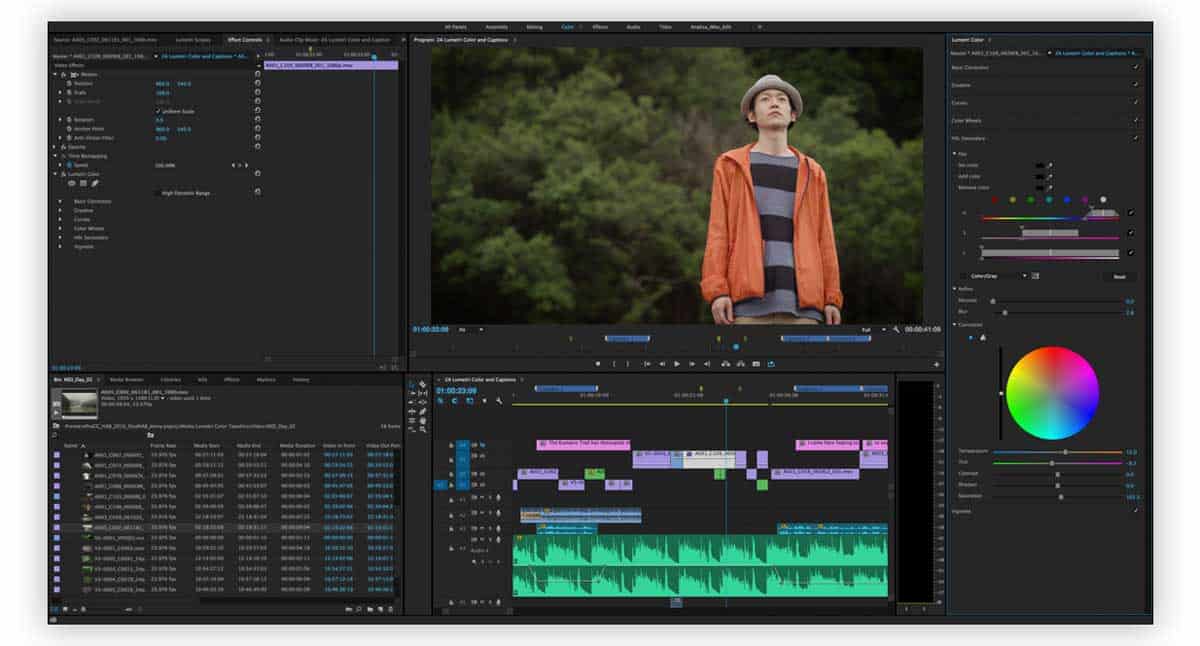Expand Basic Correction in Effect Controls list
This screenshot has width=1200, height=646.
pos(61,201)
